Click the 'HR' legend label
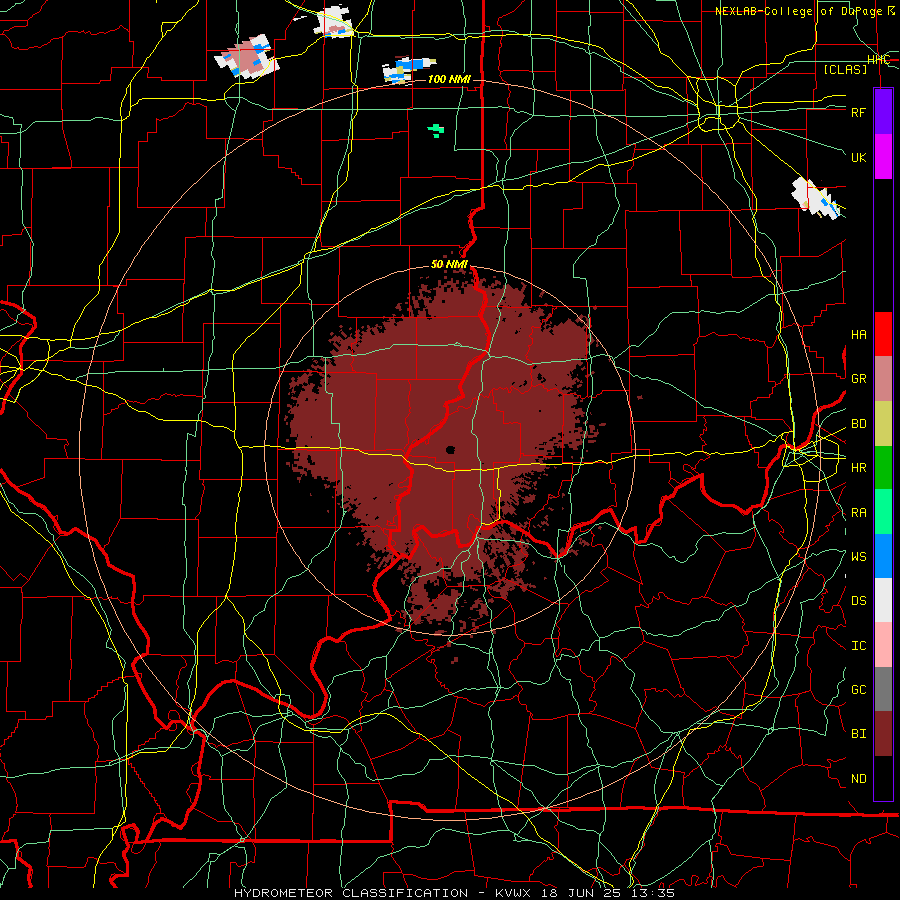 point(858,468)
